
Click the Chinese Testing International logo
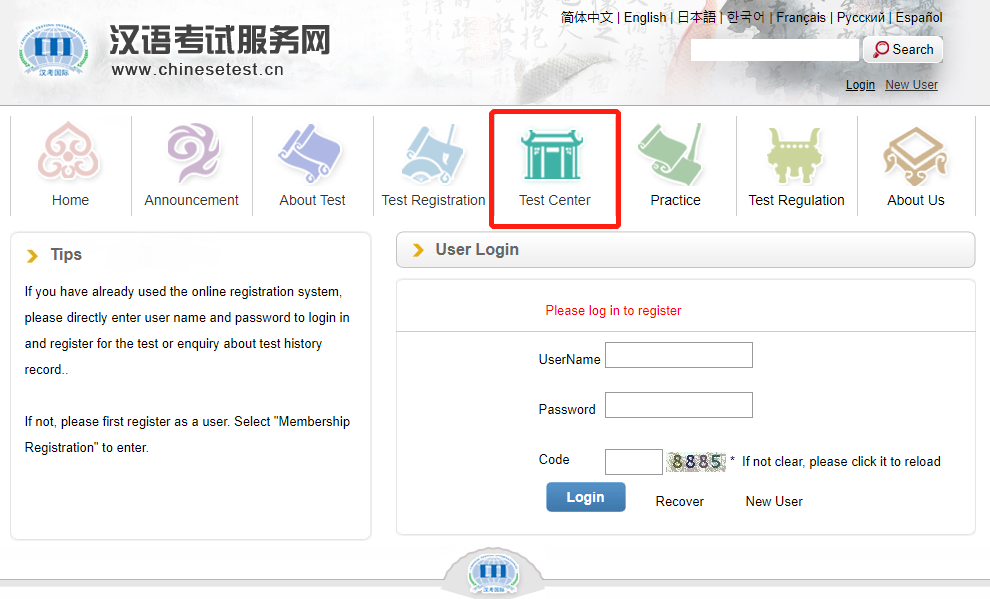pos(52,50)
